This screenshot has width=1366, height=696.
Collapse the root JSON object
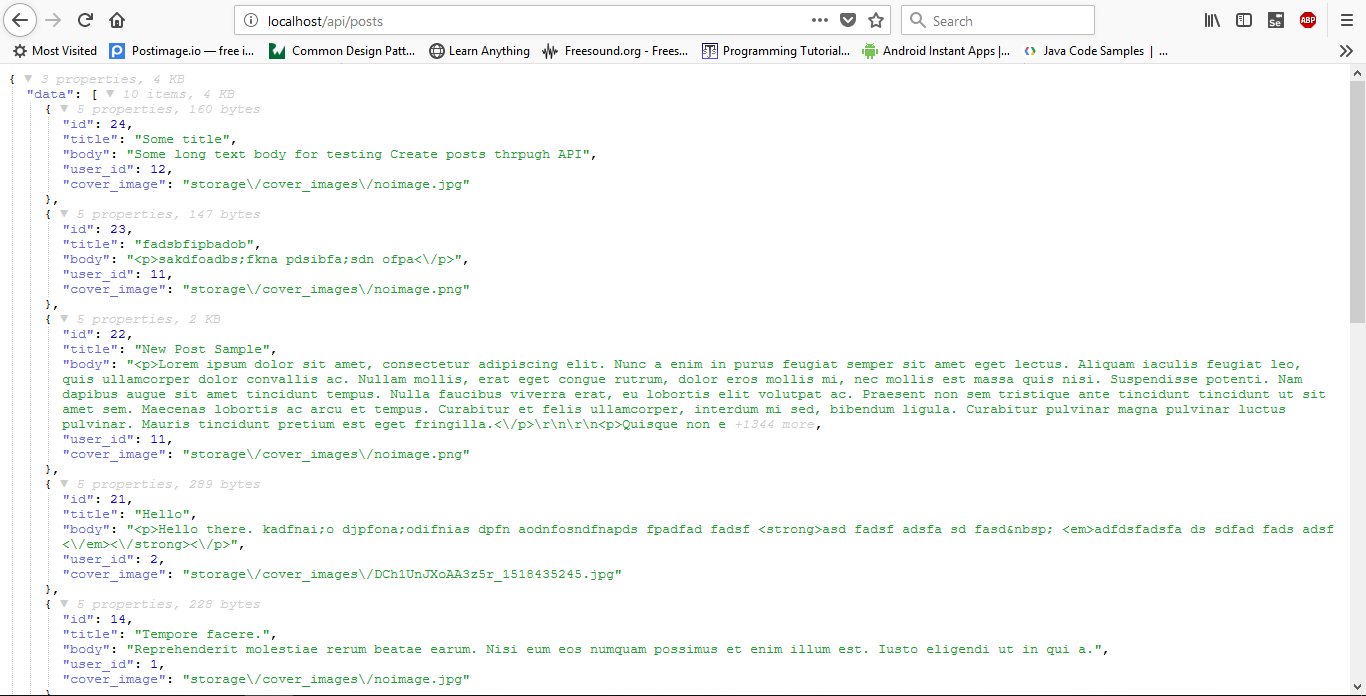pyautogui.click(x=29, y=79)
